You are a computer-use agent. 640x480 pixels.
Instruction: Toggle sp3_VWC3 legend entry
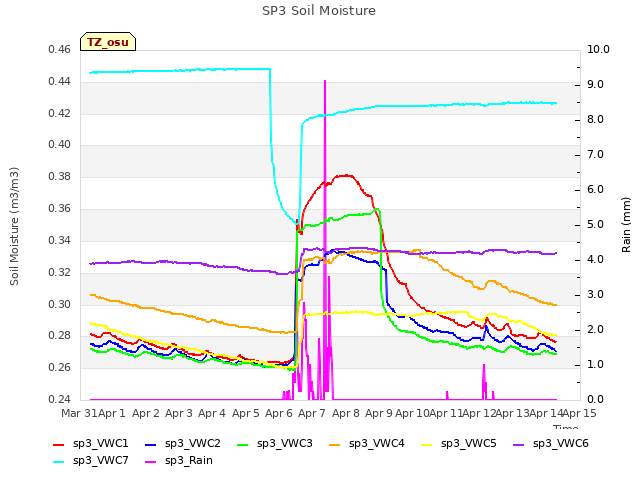(275, 444)
